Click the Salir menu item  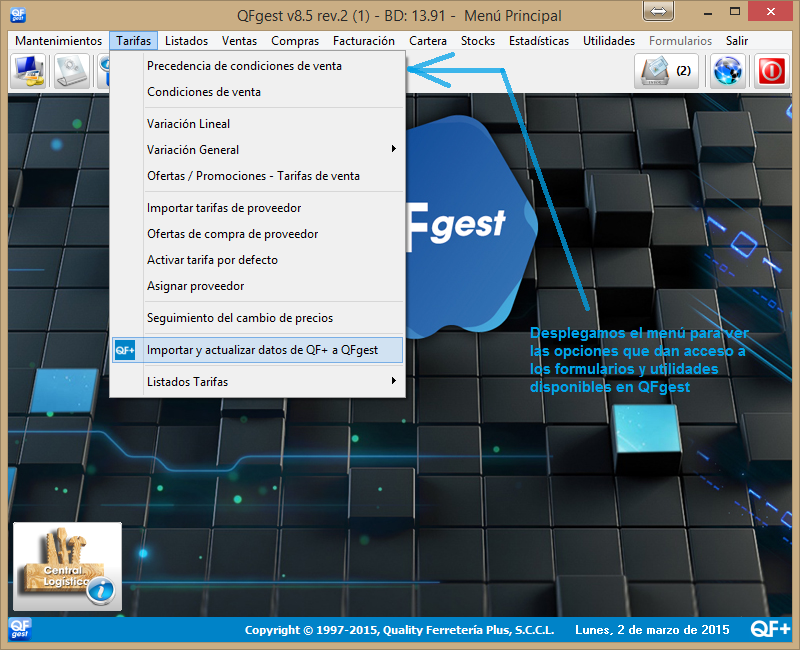(737, 41)
